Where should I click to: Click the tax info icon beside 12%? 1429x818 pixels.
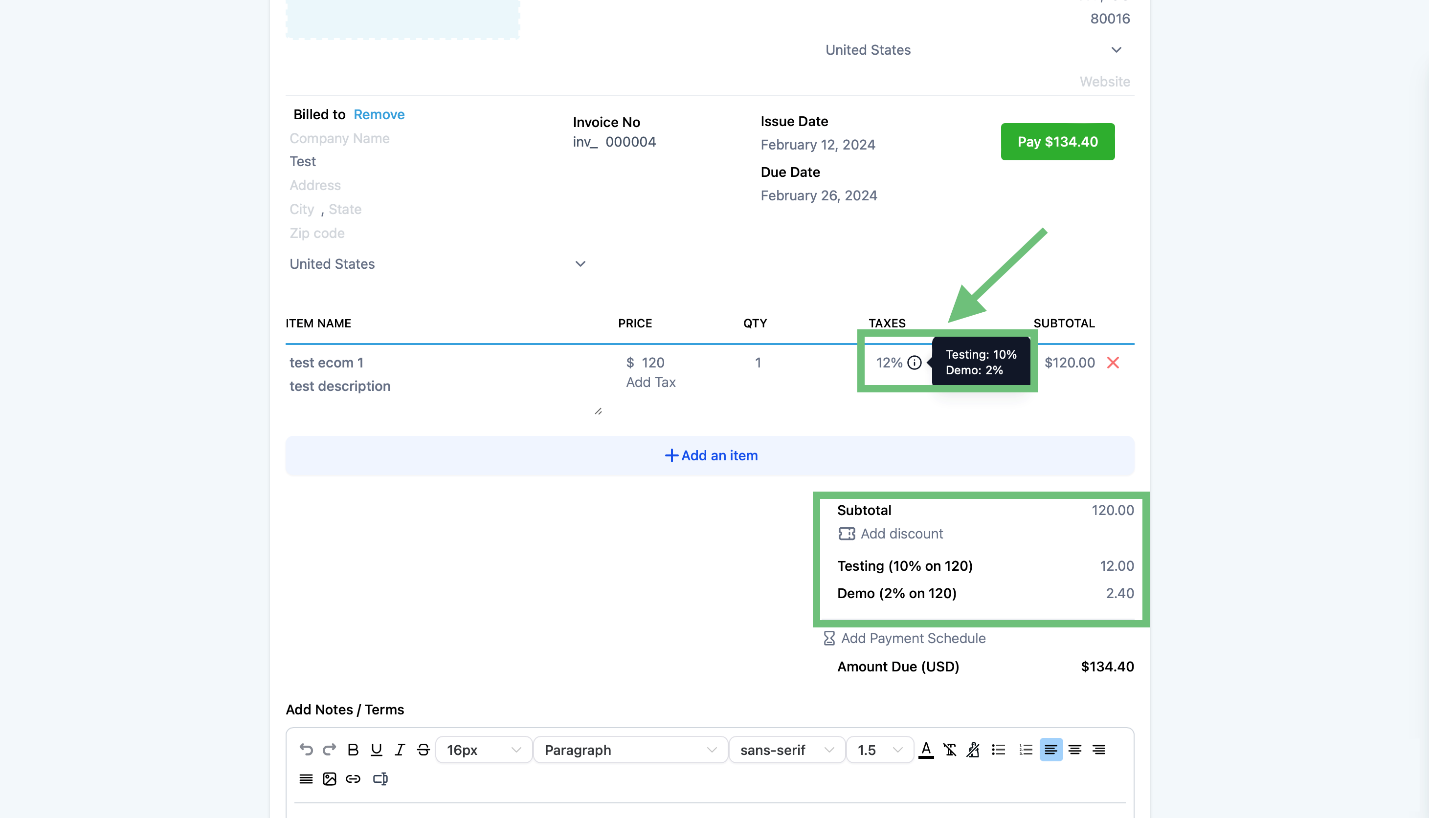[914, 363]
